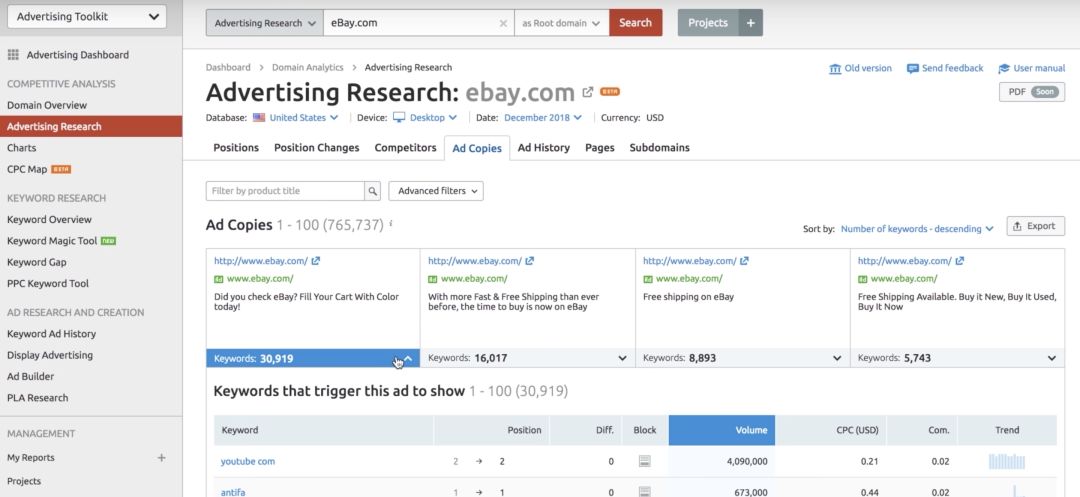Viewport: 1080px width, 497px height.
Task: Click the User manual graduation cap icon
Action: click(1004, 69)
